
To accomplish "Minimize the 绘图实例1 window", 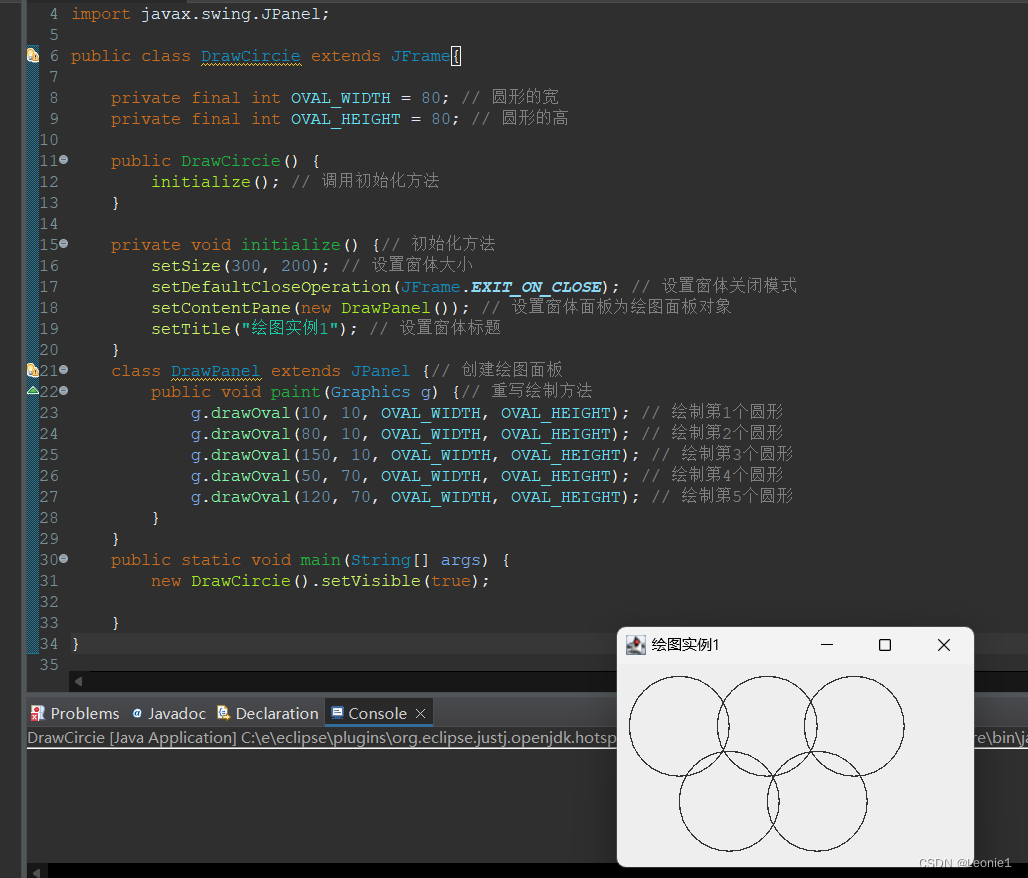I will (x=827, y=645).
